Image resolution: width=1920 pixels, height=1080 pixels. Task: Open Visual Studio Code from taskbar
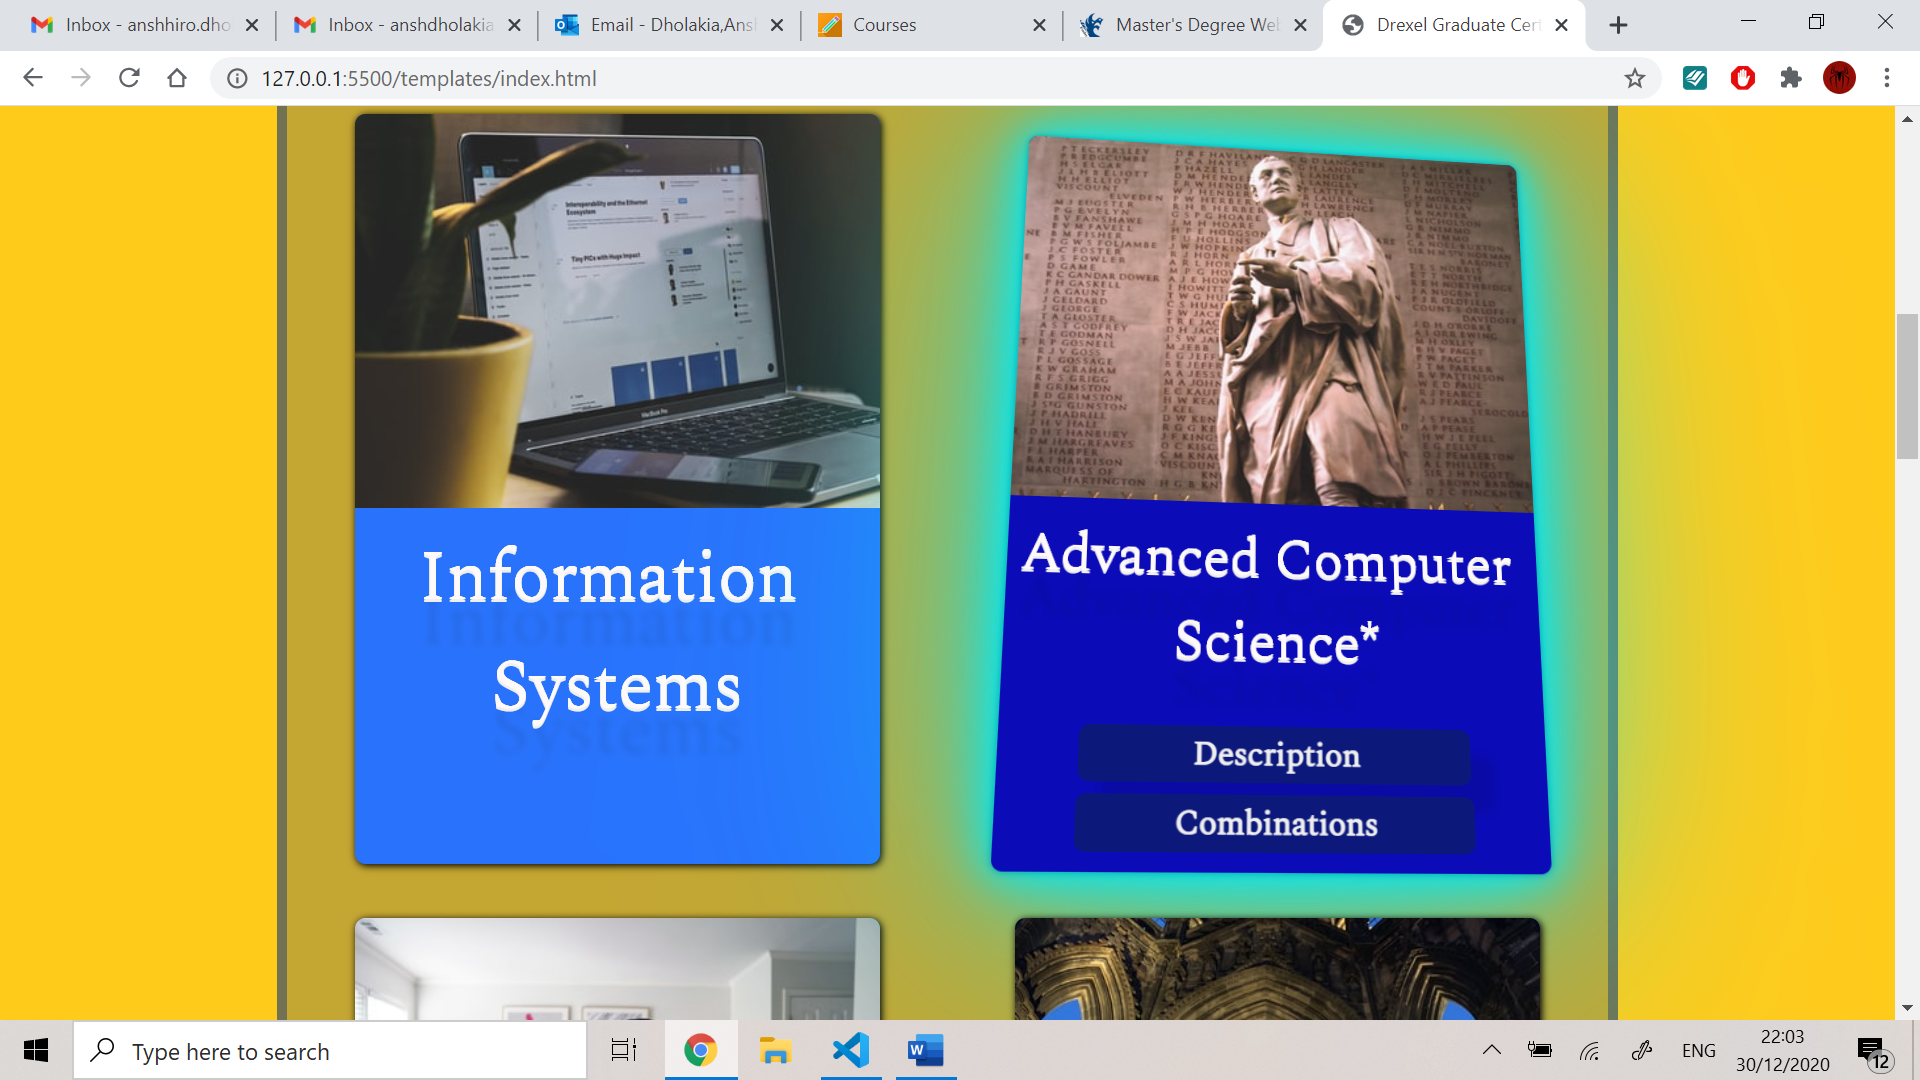[851, 1050]
